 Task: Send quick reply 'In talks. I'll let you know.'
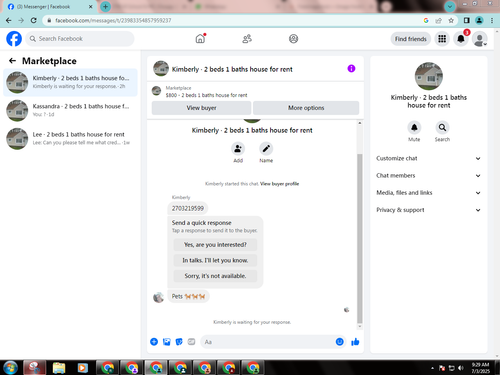215,260
